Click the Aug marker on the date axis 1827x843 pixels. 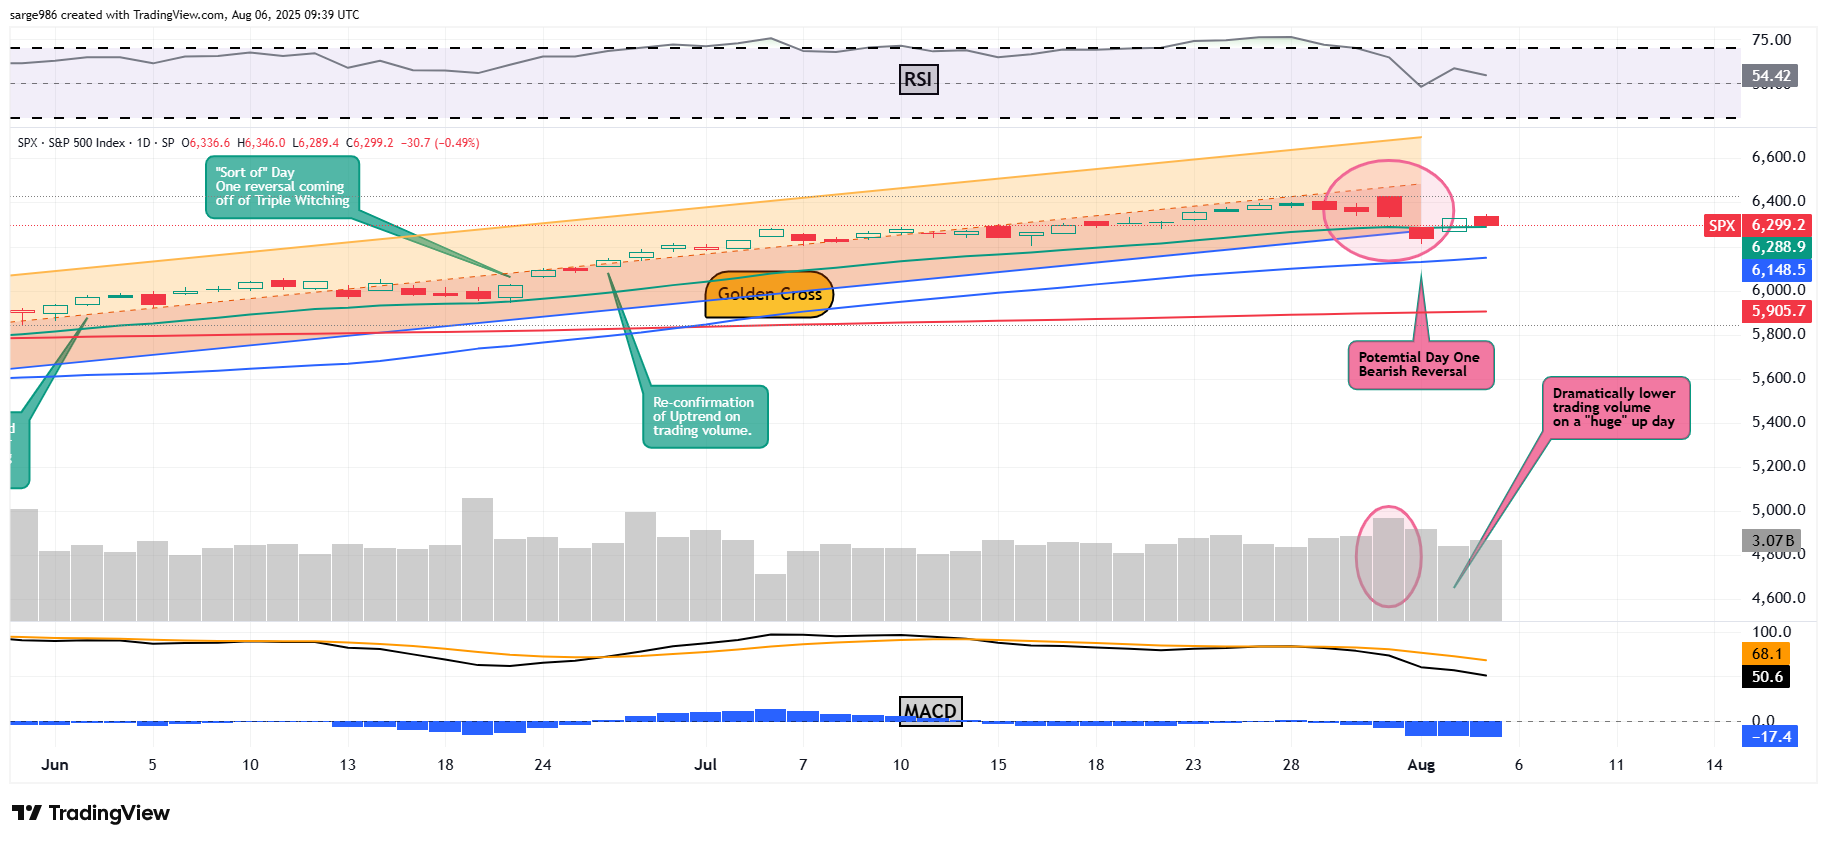coord(1420,765)
